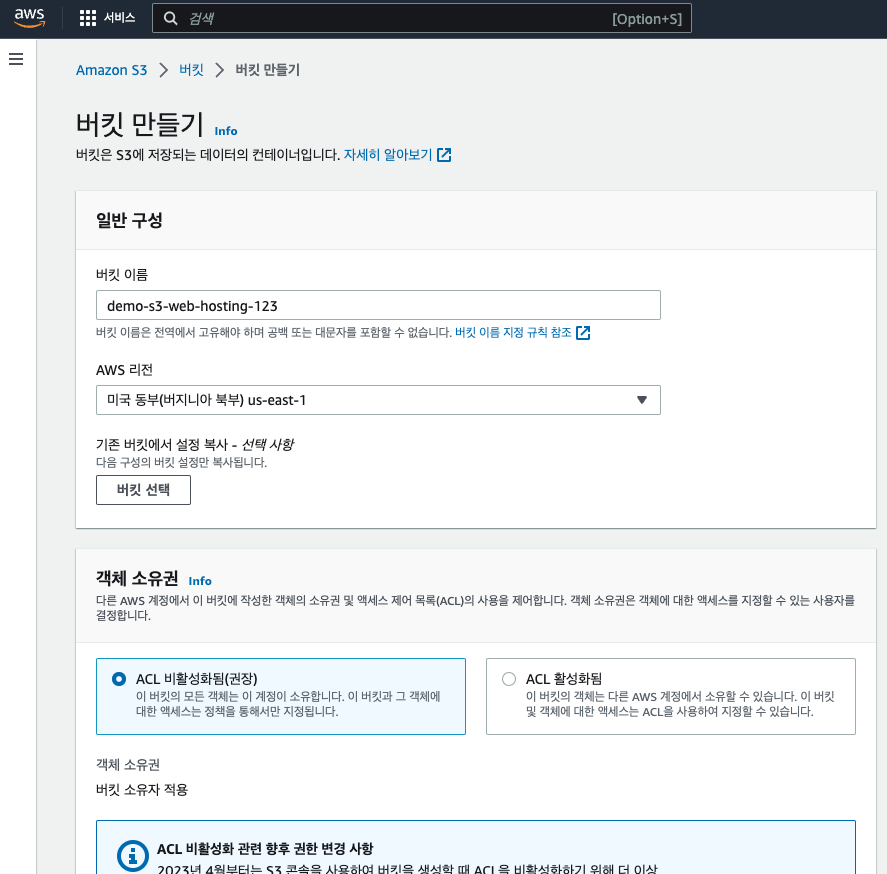Click the bucket name input field
The height and width of the screenshot is (874, 887).
(x=378, y=305)
